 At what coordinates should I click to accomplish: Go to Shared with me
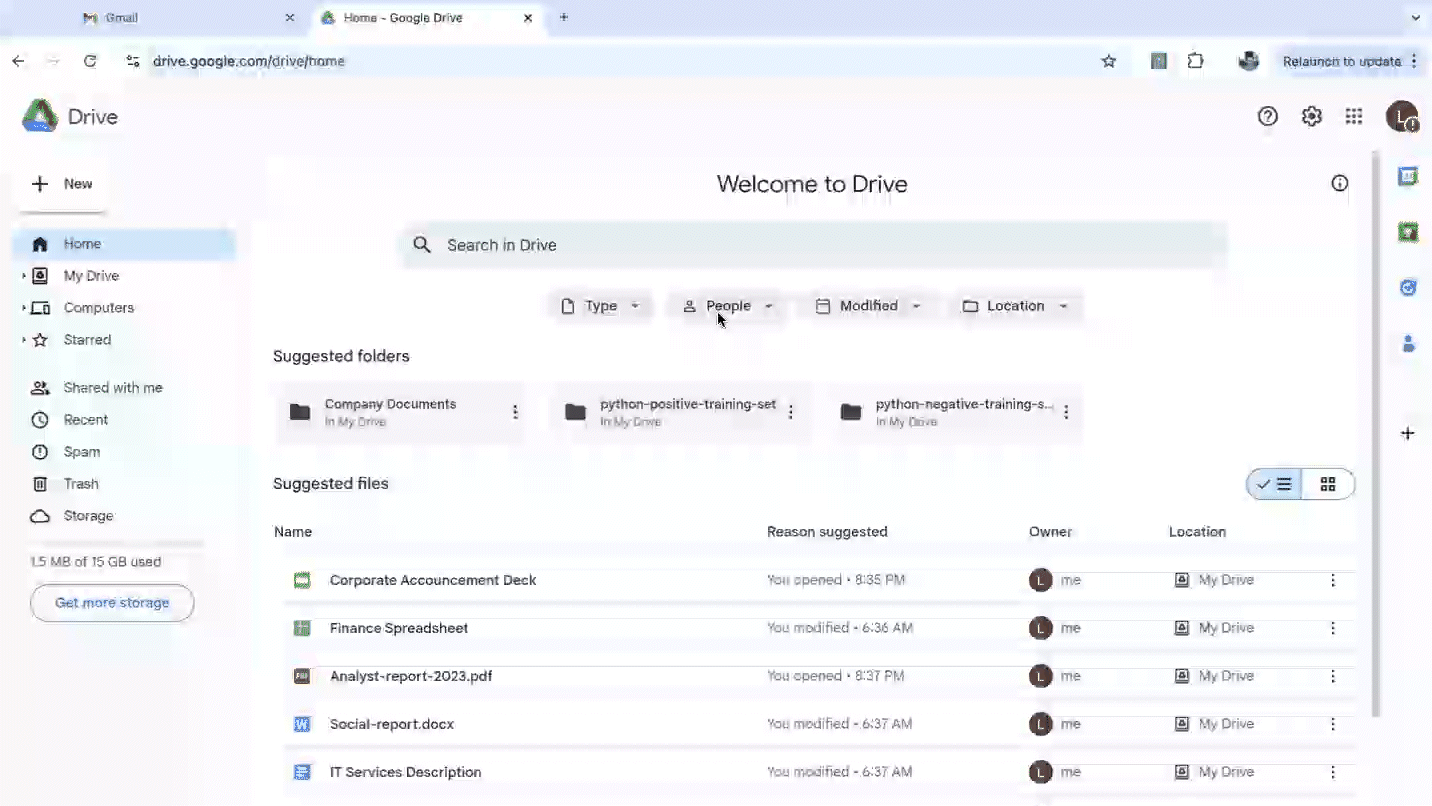coord(112,388)
